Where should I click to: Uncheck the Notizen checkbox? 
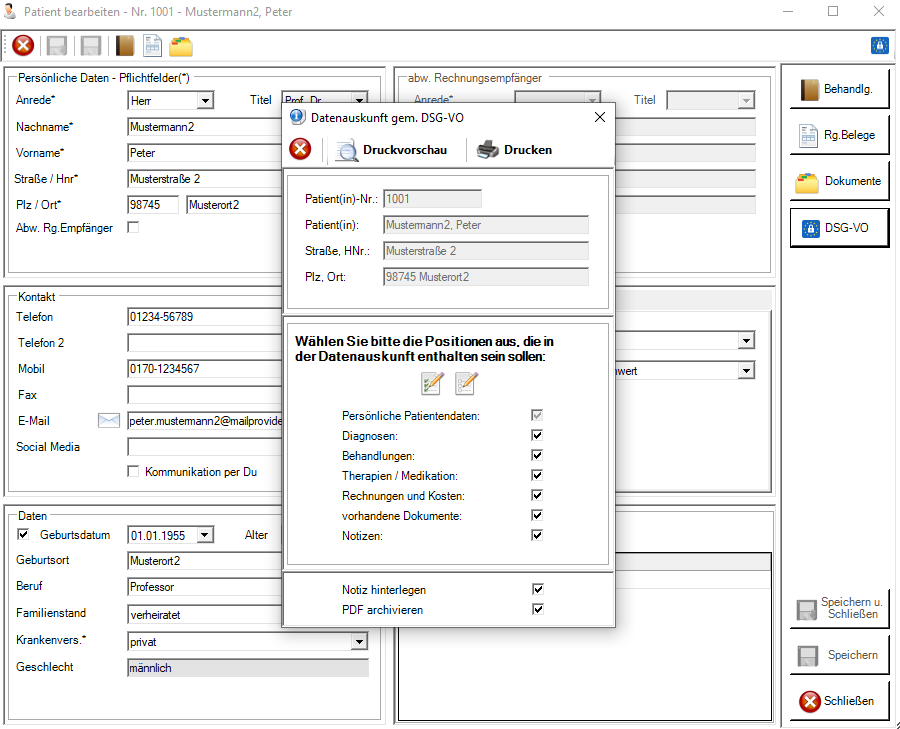537,535
